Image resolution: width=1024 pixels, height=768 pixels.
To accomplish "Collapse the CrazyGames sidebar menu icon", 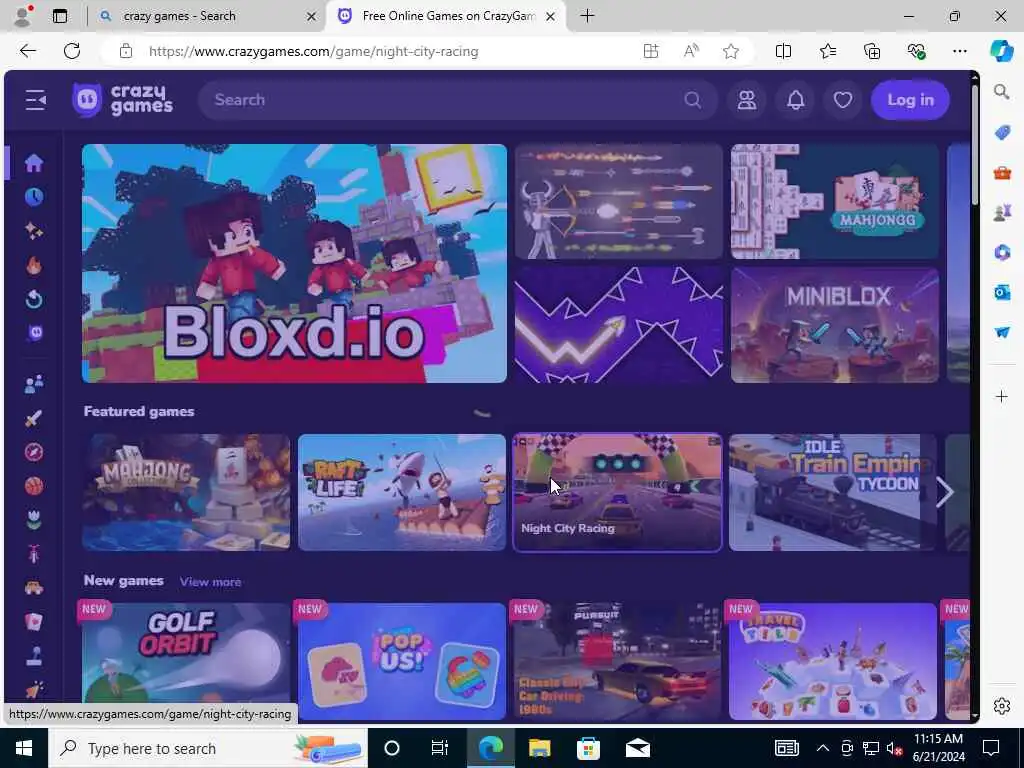I will (x=36, y=100).
